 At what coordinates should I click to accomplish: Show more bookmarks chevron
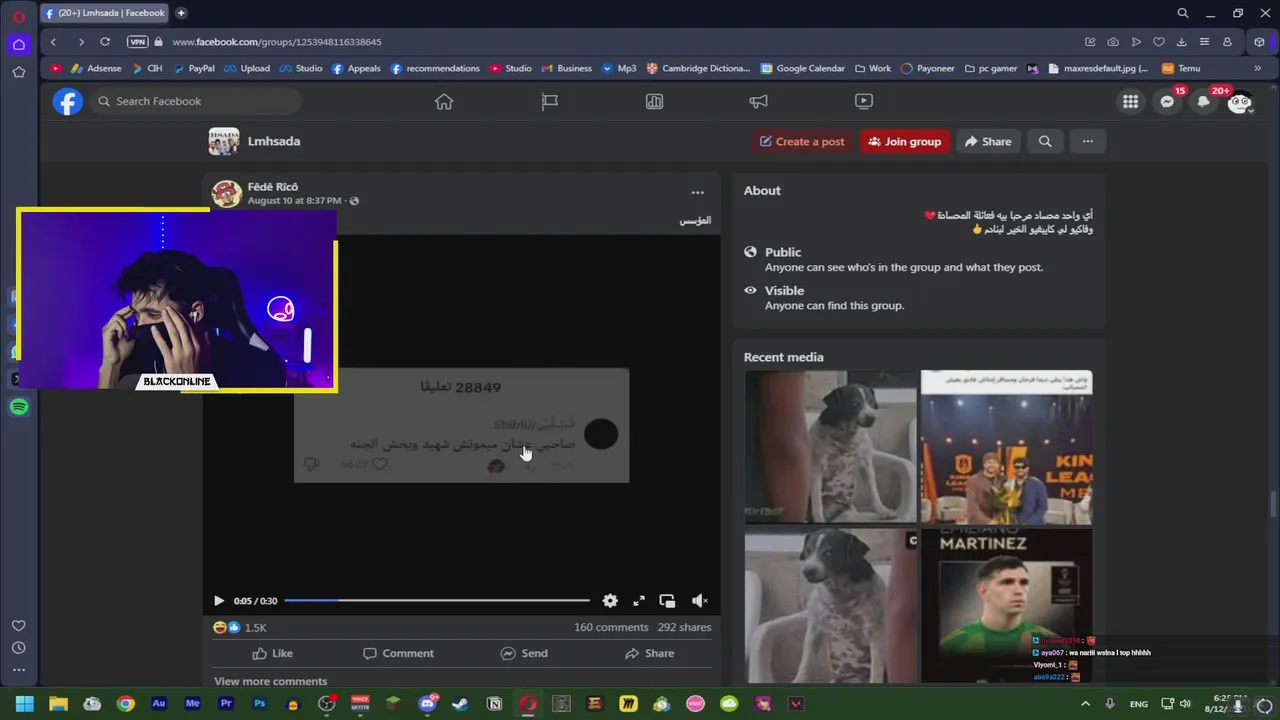pos(1257,68)
